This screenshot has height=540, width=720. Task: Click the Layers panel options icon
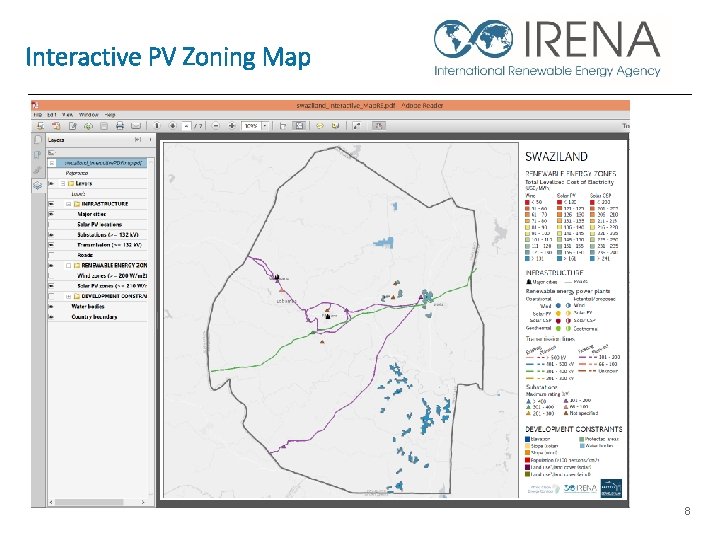pyautogui.click(x=52, y=152)
